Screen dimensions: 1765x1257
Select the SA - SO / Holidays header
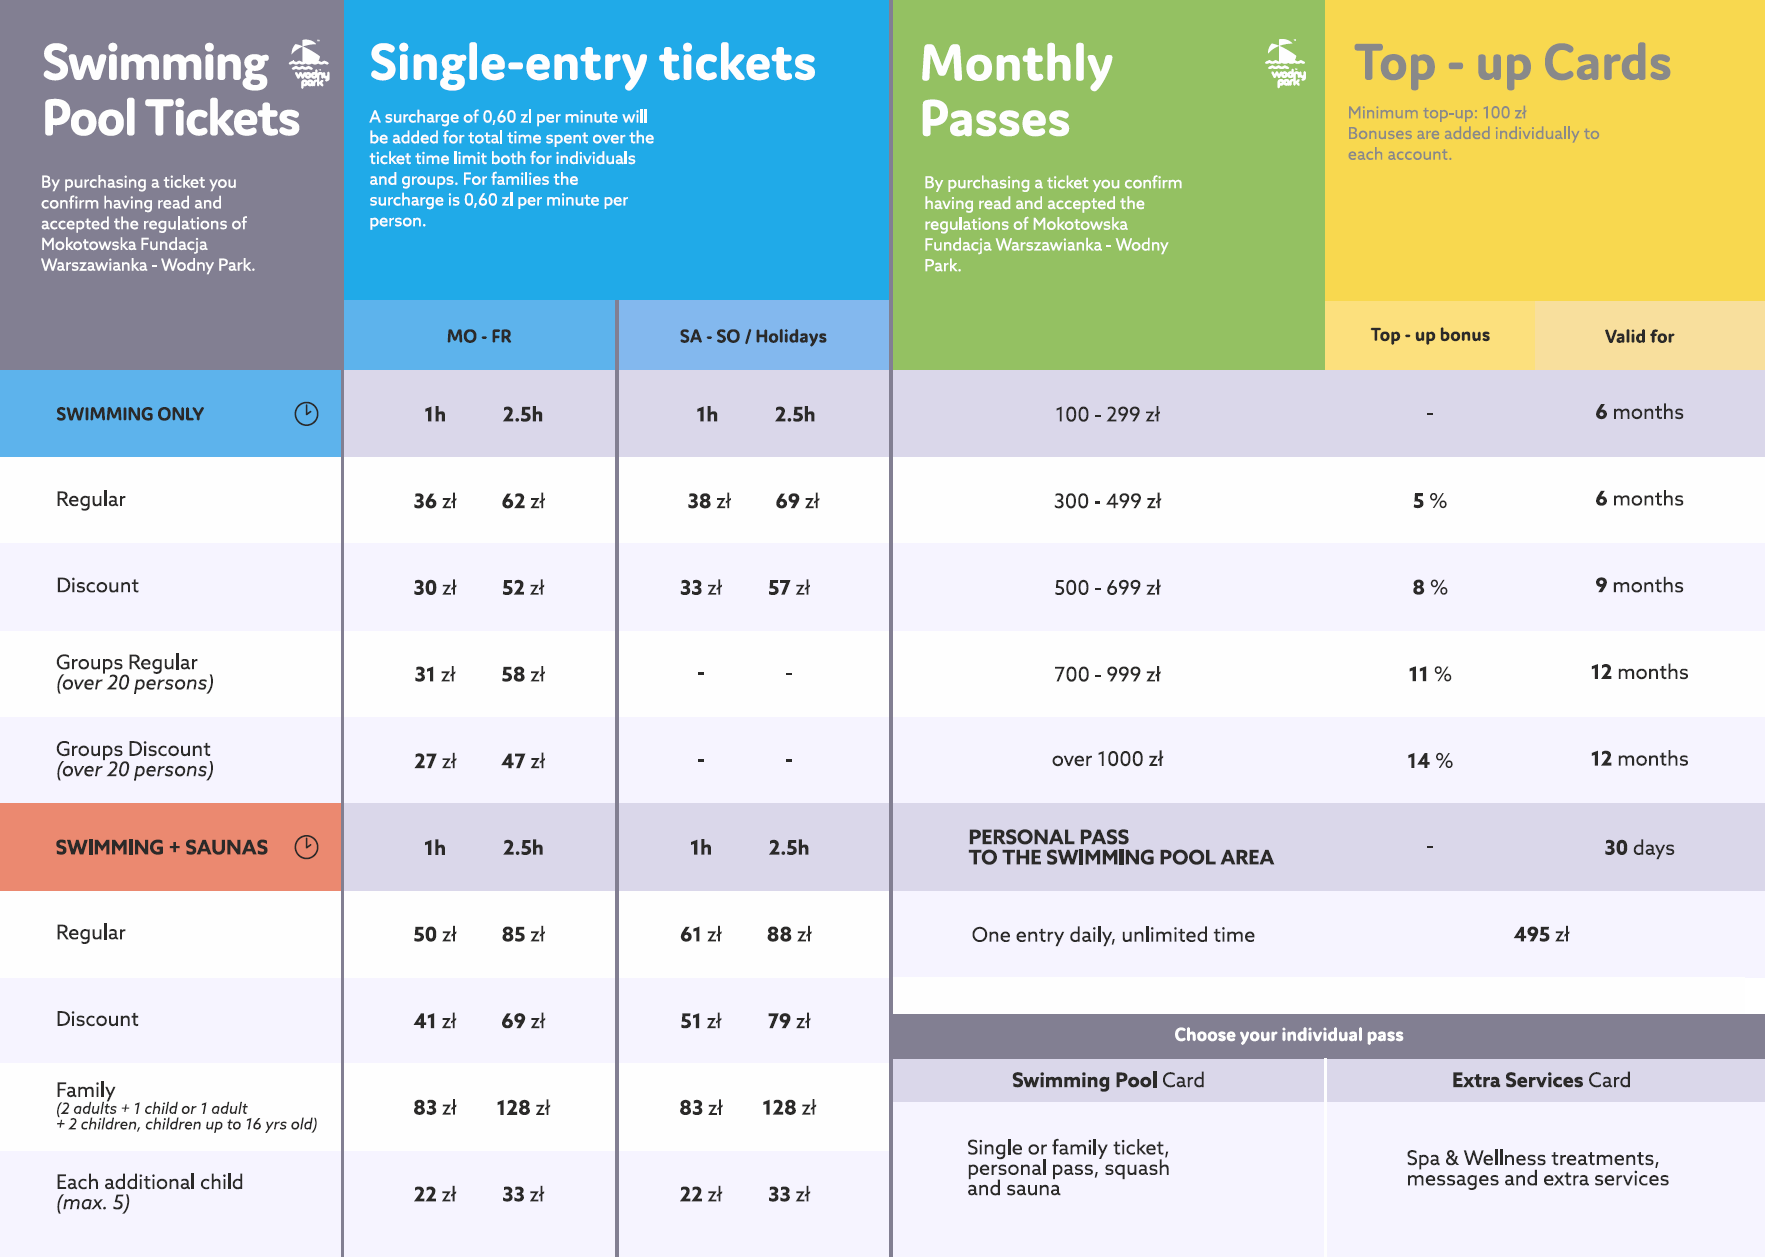coord(753,336)
